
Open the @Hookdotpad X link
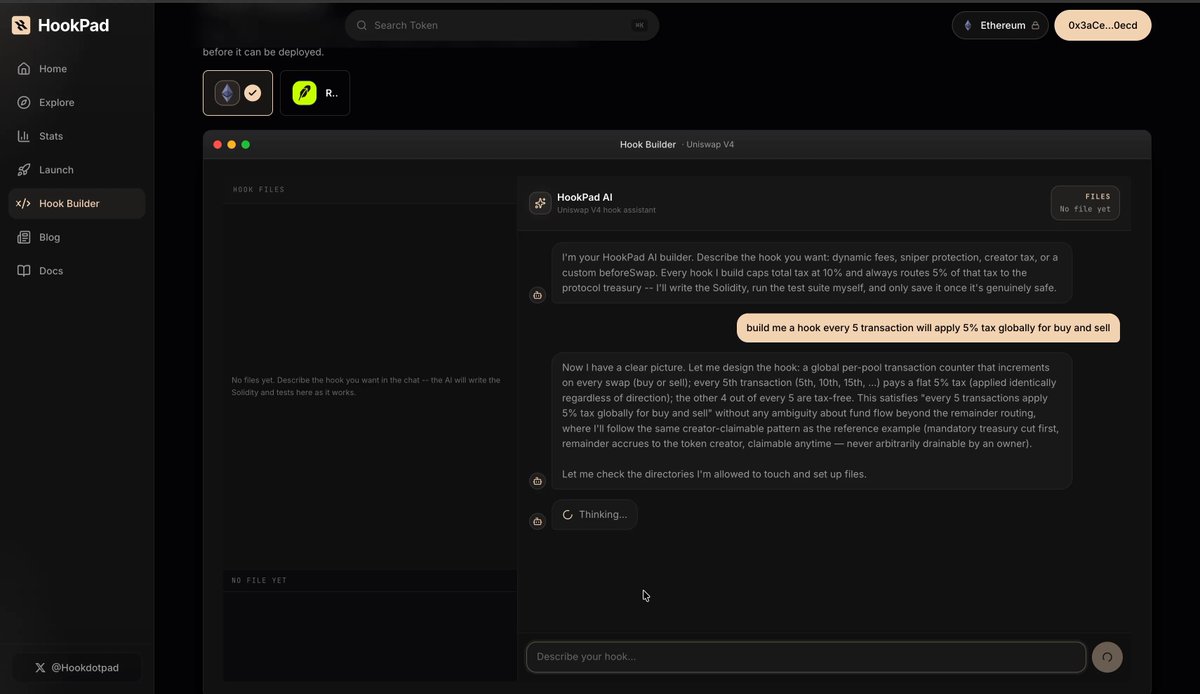pos(77,667)
